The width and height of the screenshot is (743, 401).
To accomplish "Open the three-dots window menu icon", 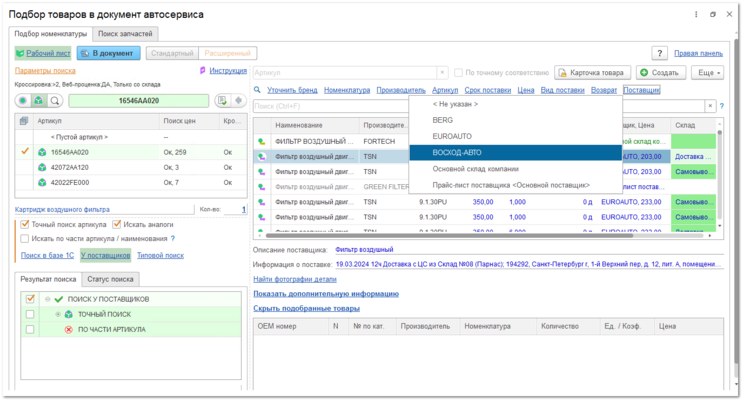I will [x=696, y=14].
